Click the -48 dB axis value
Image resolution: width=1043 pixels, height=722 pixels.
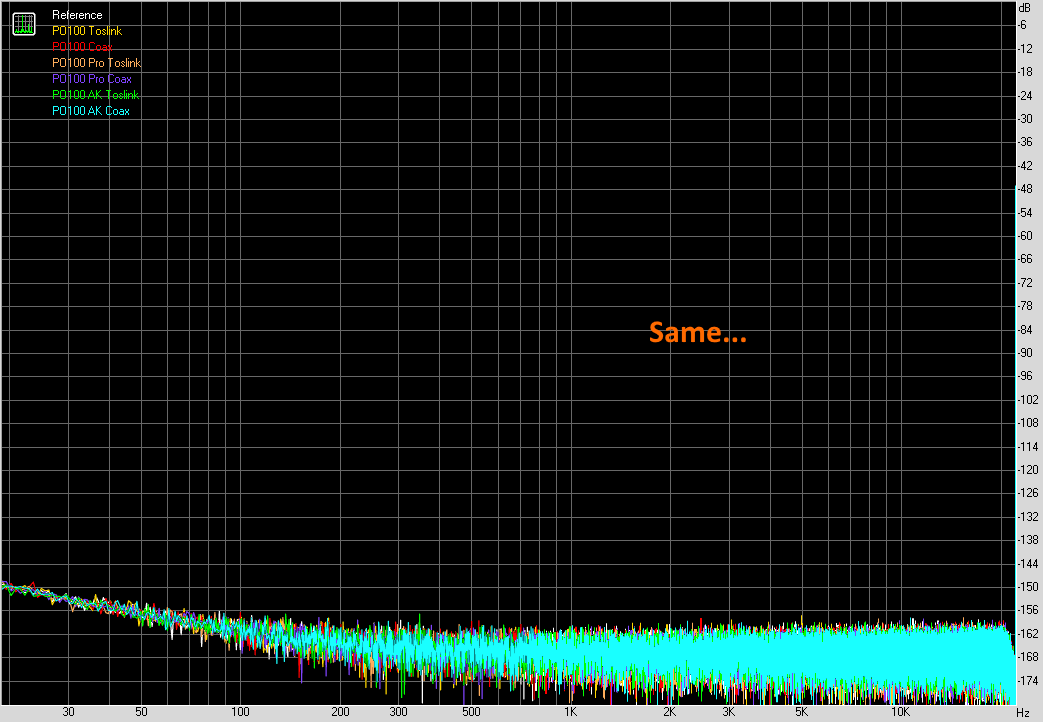[x=1025, y=189]
